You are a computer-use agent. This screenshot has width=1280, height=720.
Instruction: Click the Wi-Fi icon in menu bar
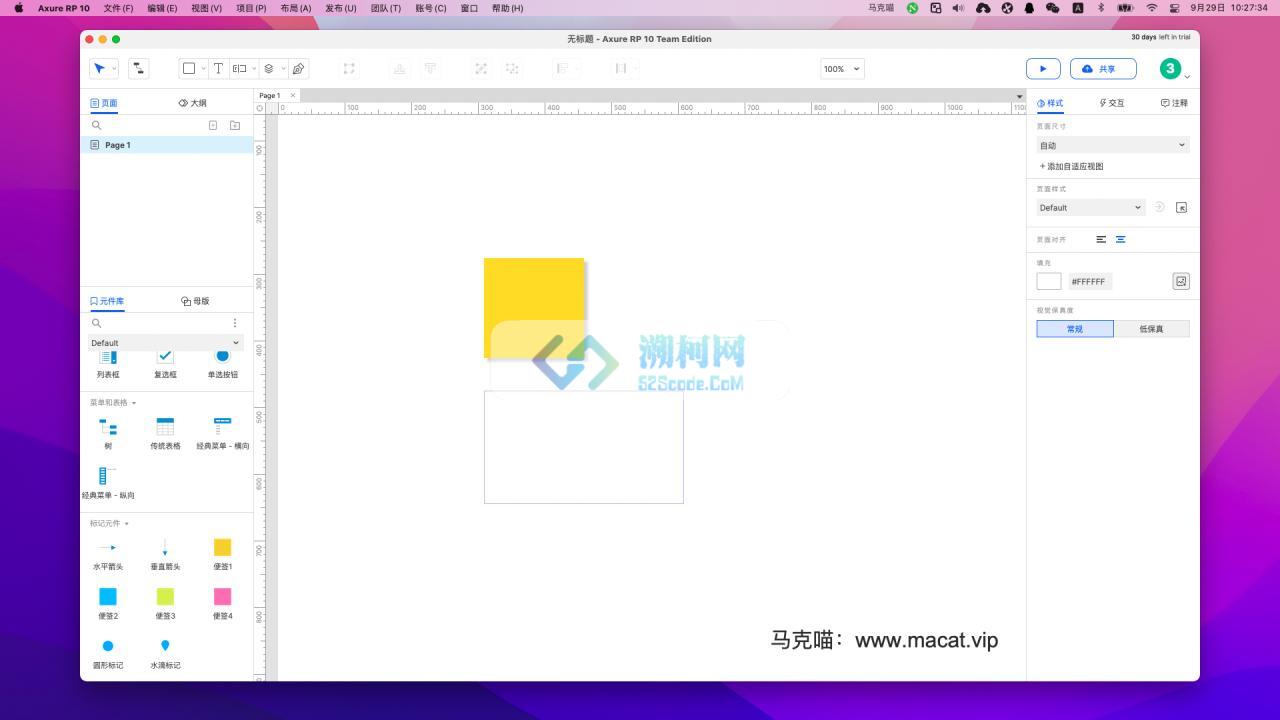click(1151, 8)
